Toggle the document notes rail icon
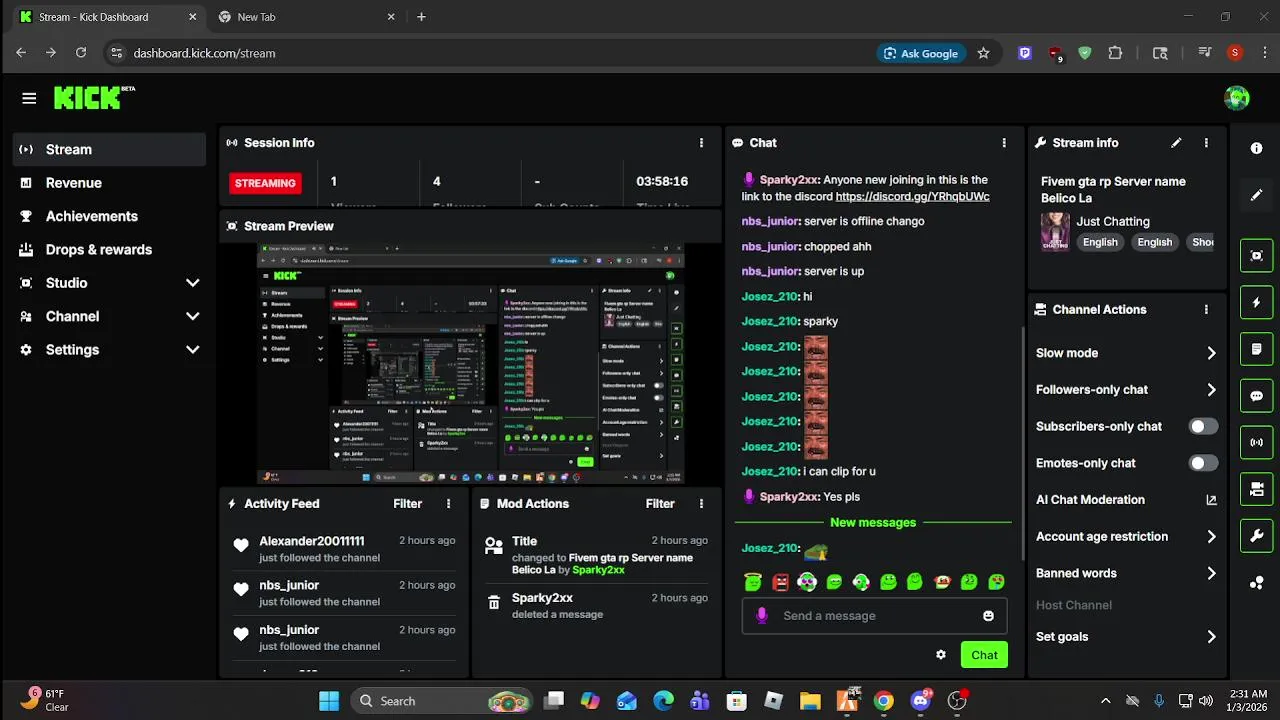 pos(1257,349)
